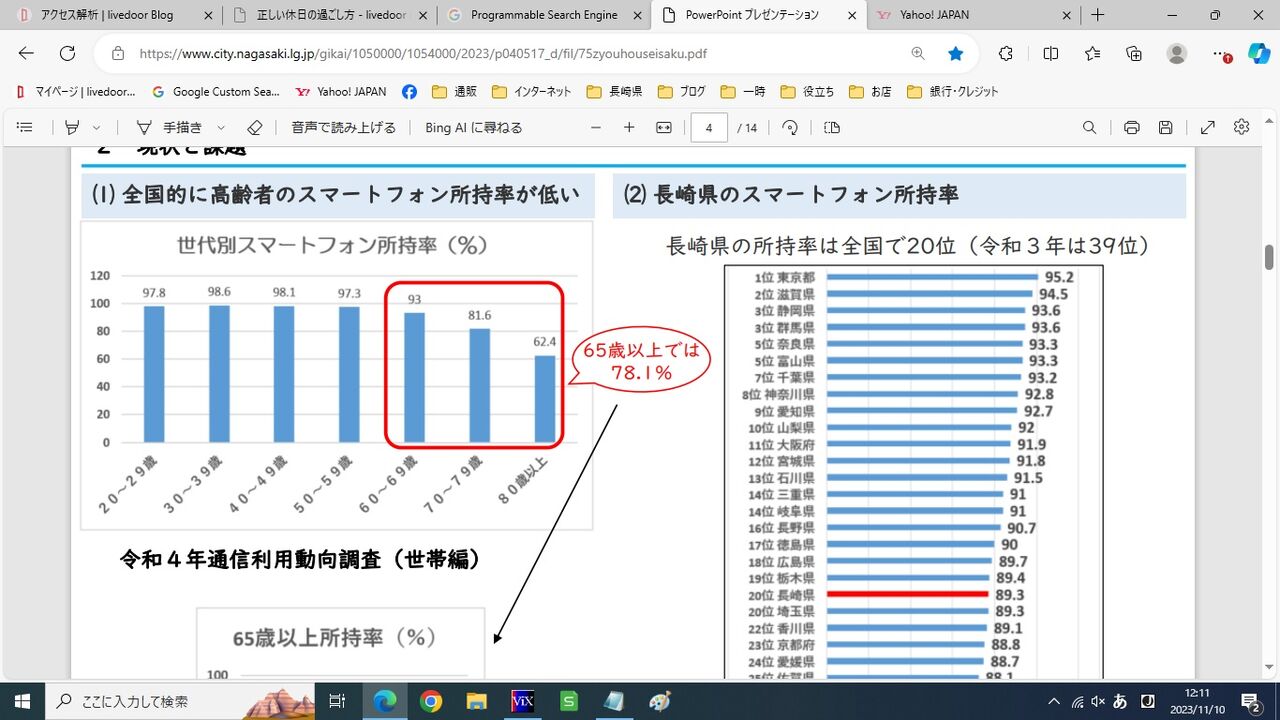The height and width of the screenshot is (720, 1280).
Task: Click the URL address bar
Action: coord(520,54)
